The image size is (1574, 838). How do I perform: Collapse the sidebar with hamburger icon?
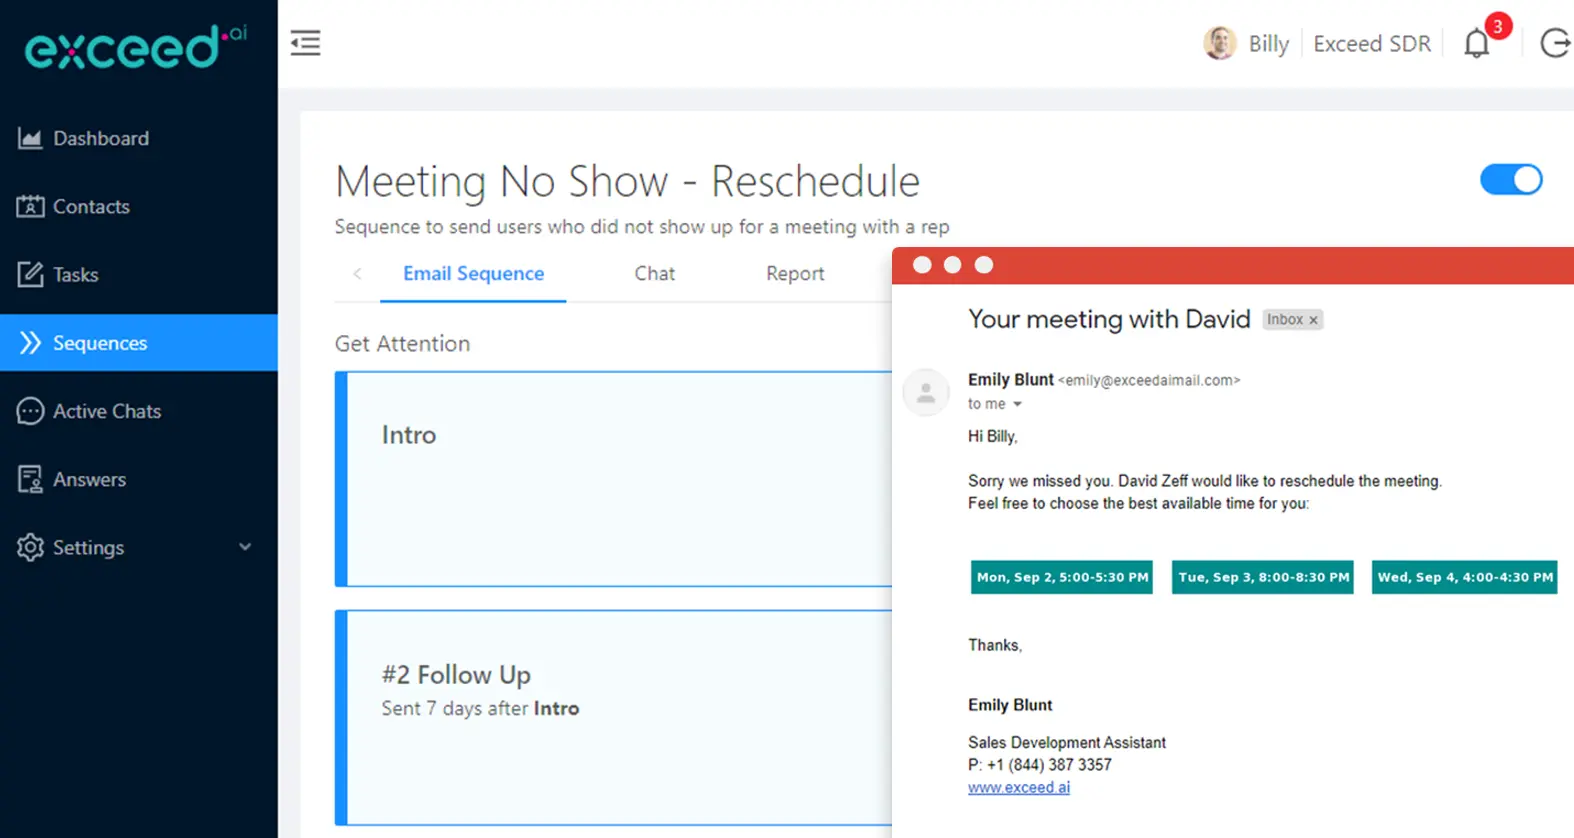pyautogui.click(x=305, y=43)
